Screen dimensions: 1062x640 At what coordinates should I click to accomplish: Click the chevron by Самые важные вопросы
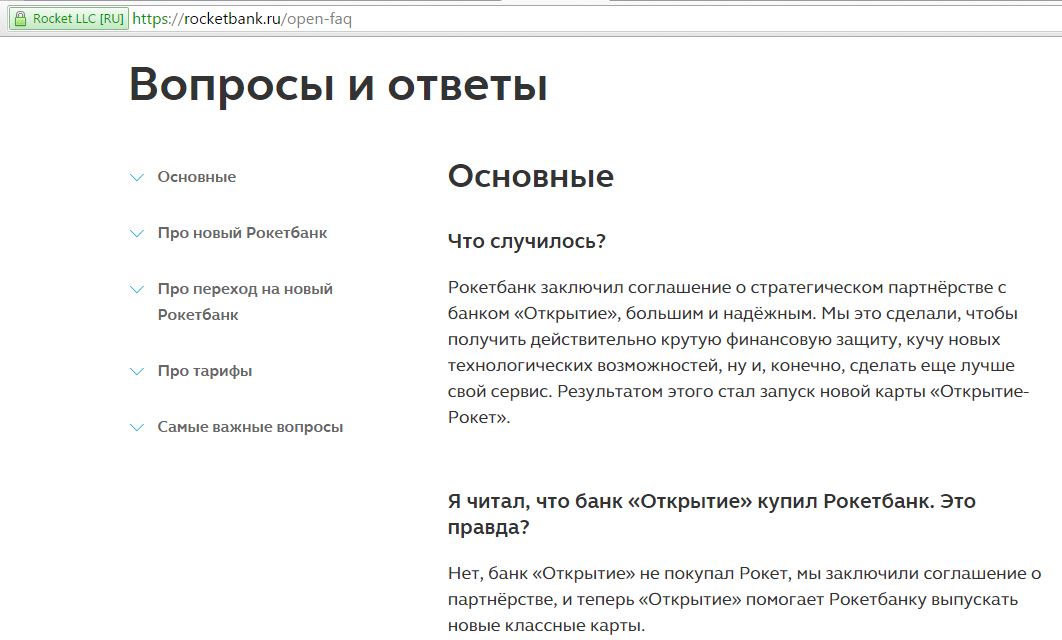pos(137,428)
